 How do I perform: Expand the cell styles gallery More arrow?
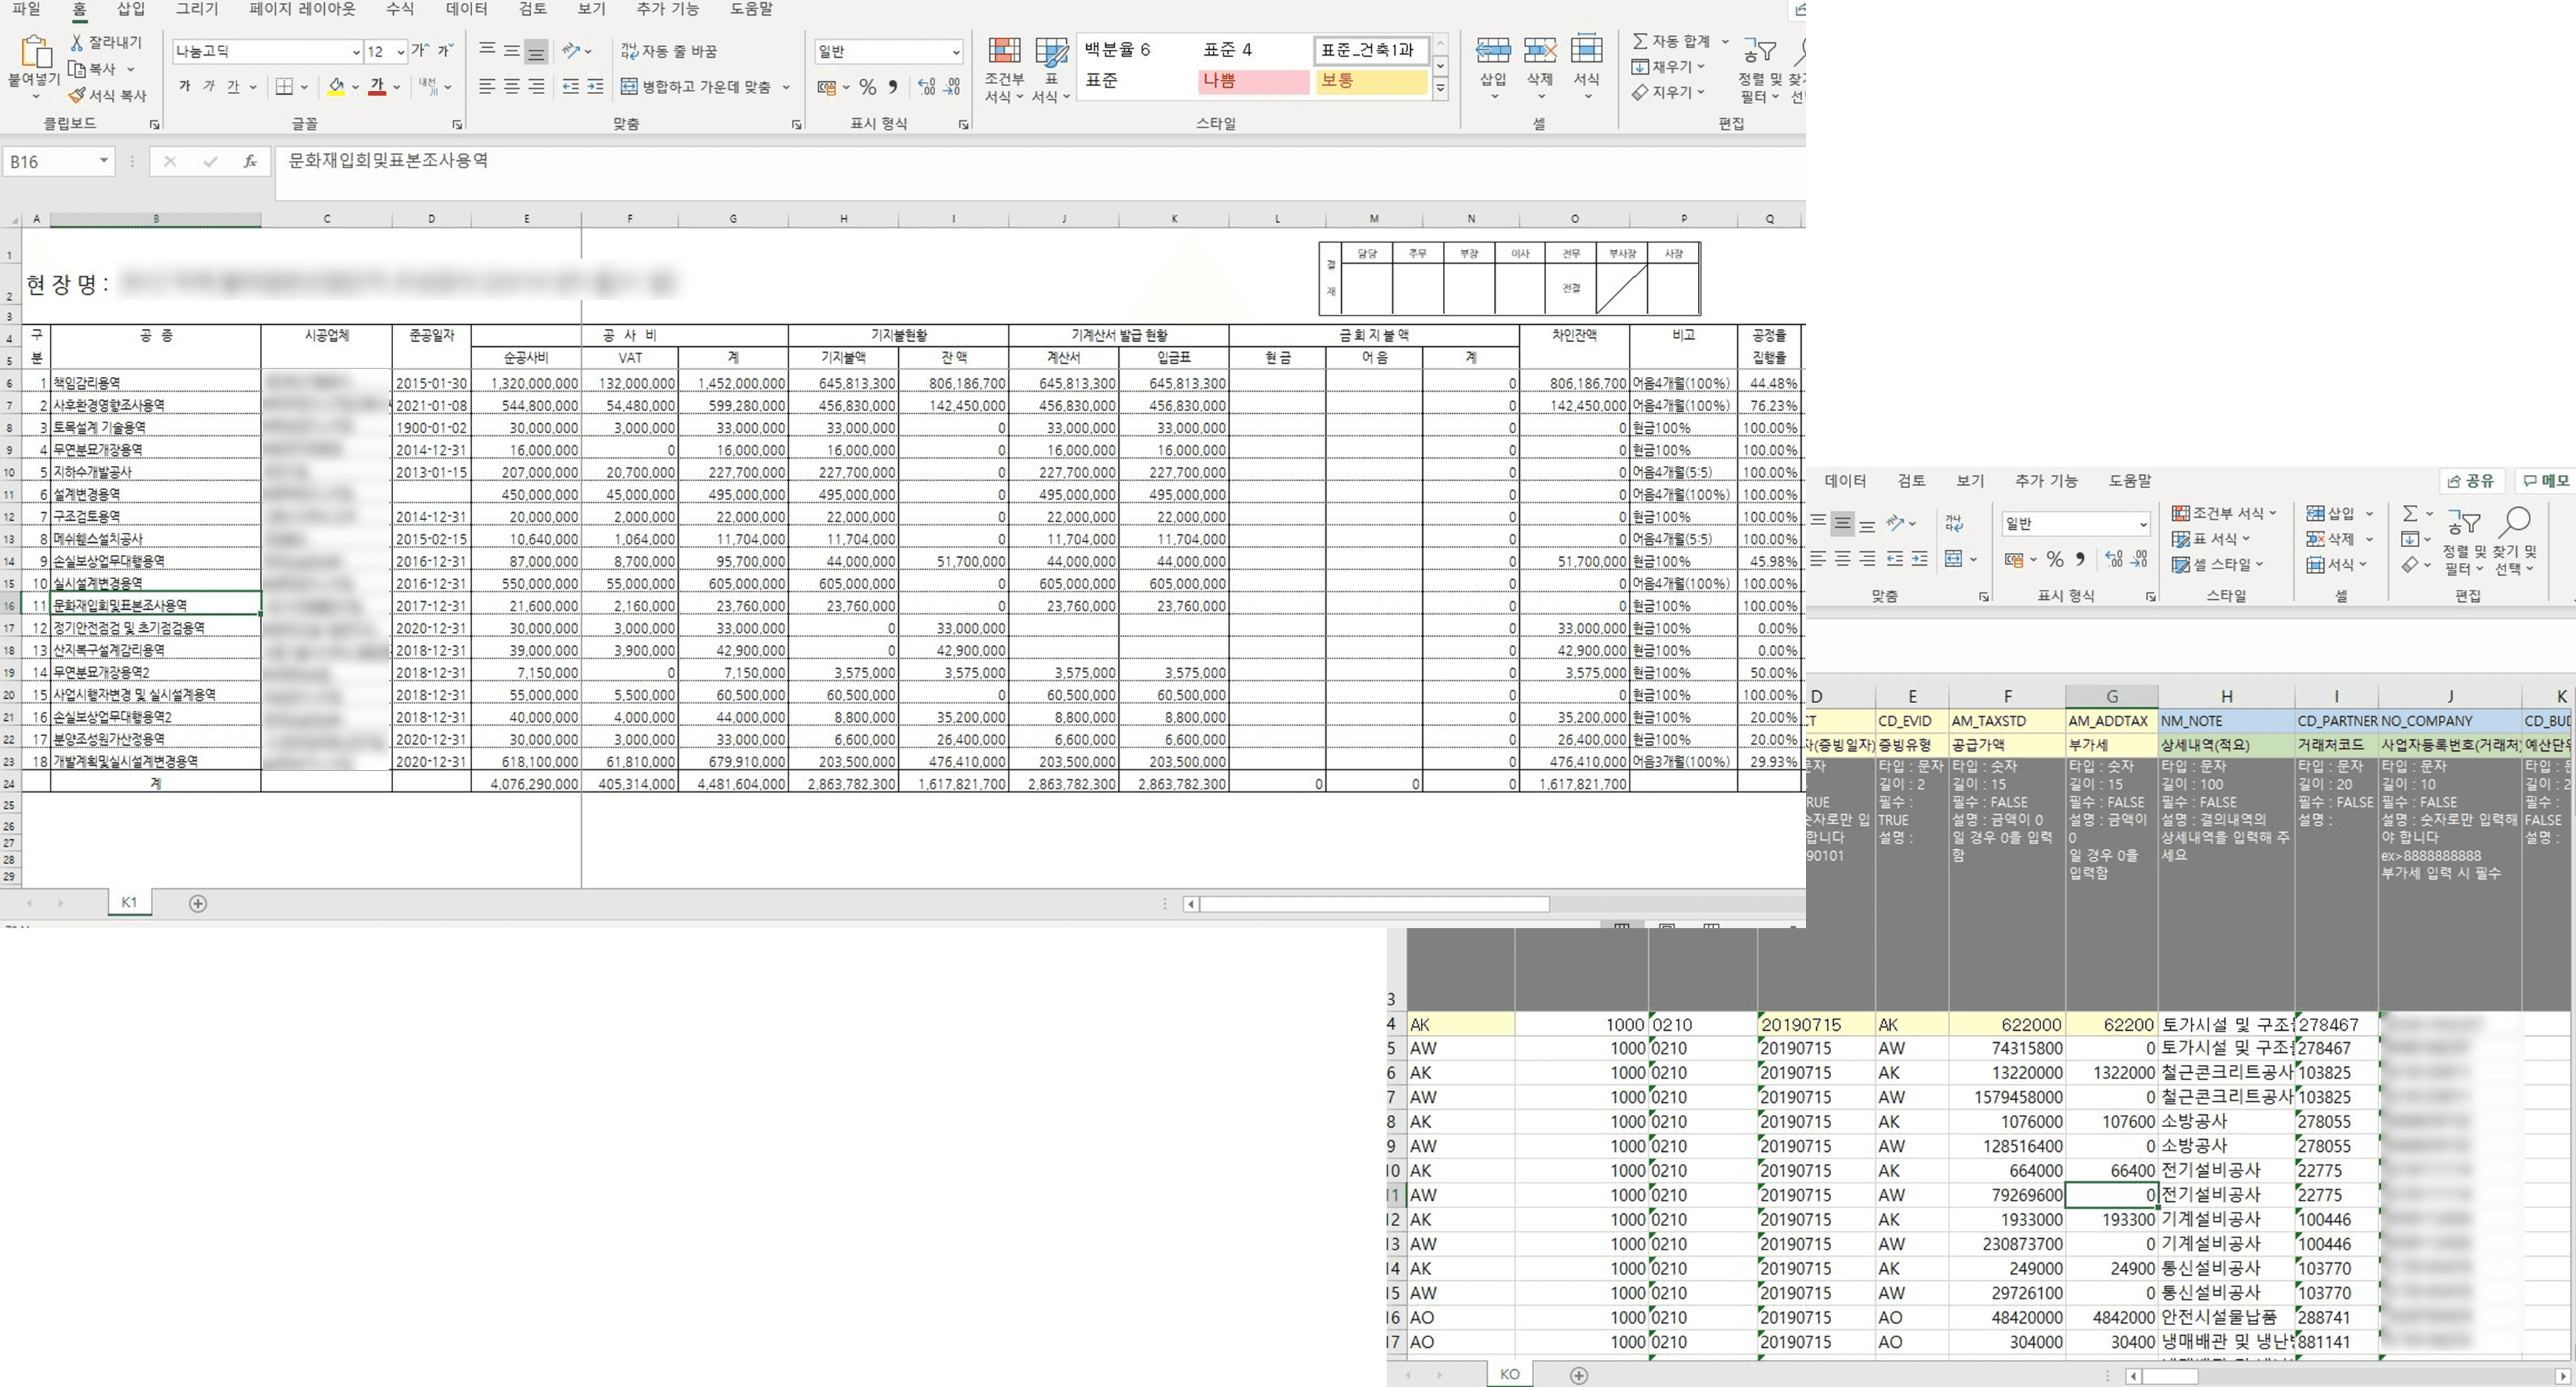pos(1440,88)
